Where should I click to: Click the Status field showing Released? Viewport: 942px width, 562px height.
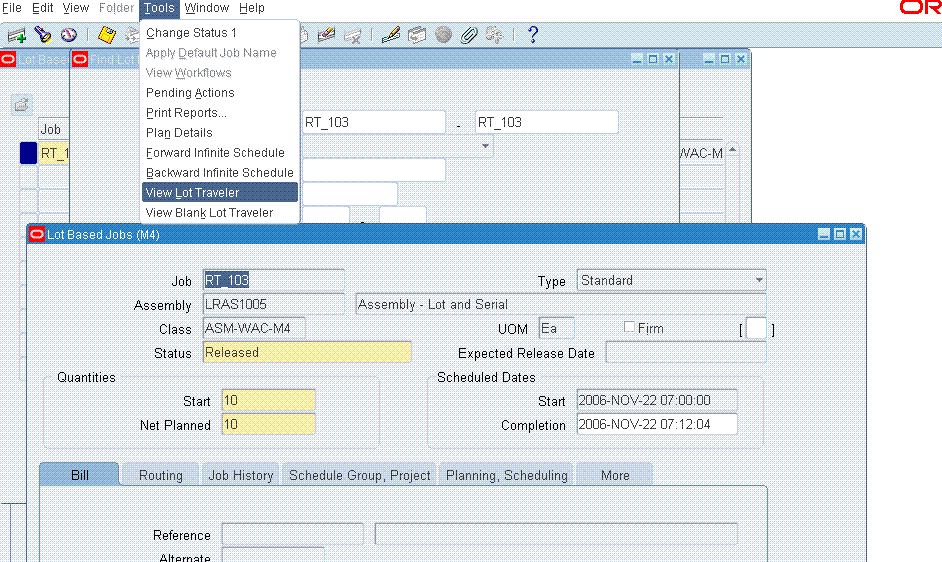click(307, 352)
